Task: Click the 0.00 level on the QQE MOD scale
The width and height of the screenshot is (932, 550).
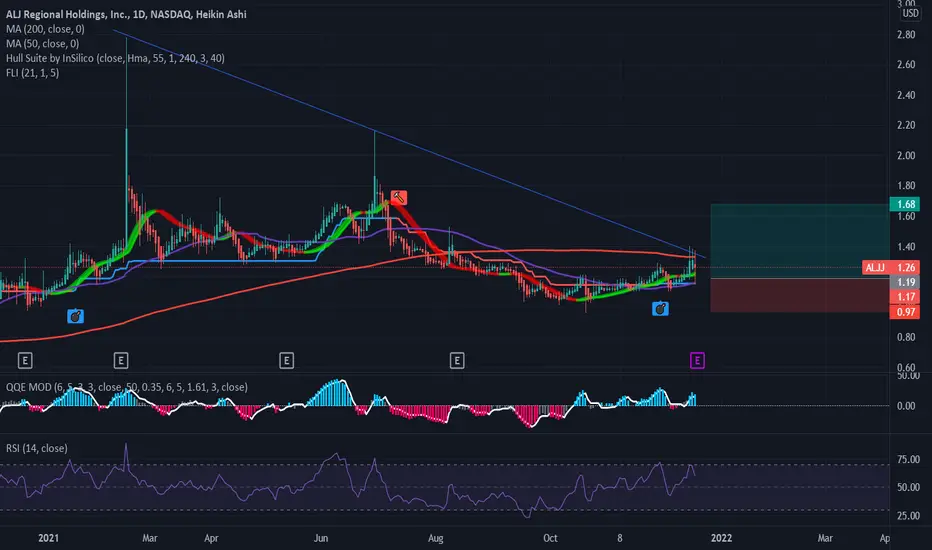Action: 906,406
